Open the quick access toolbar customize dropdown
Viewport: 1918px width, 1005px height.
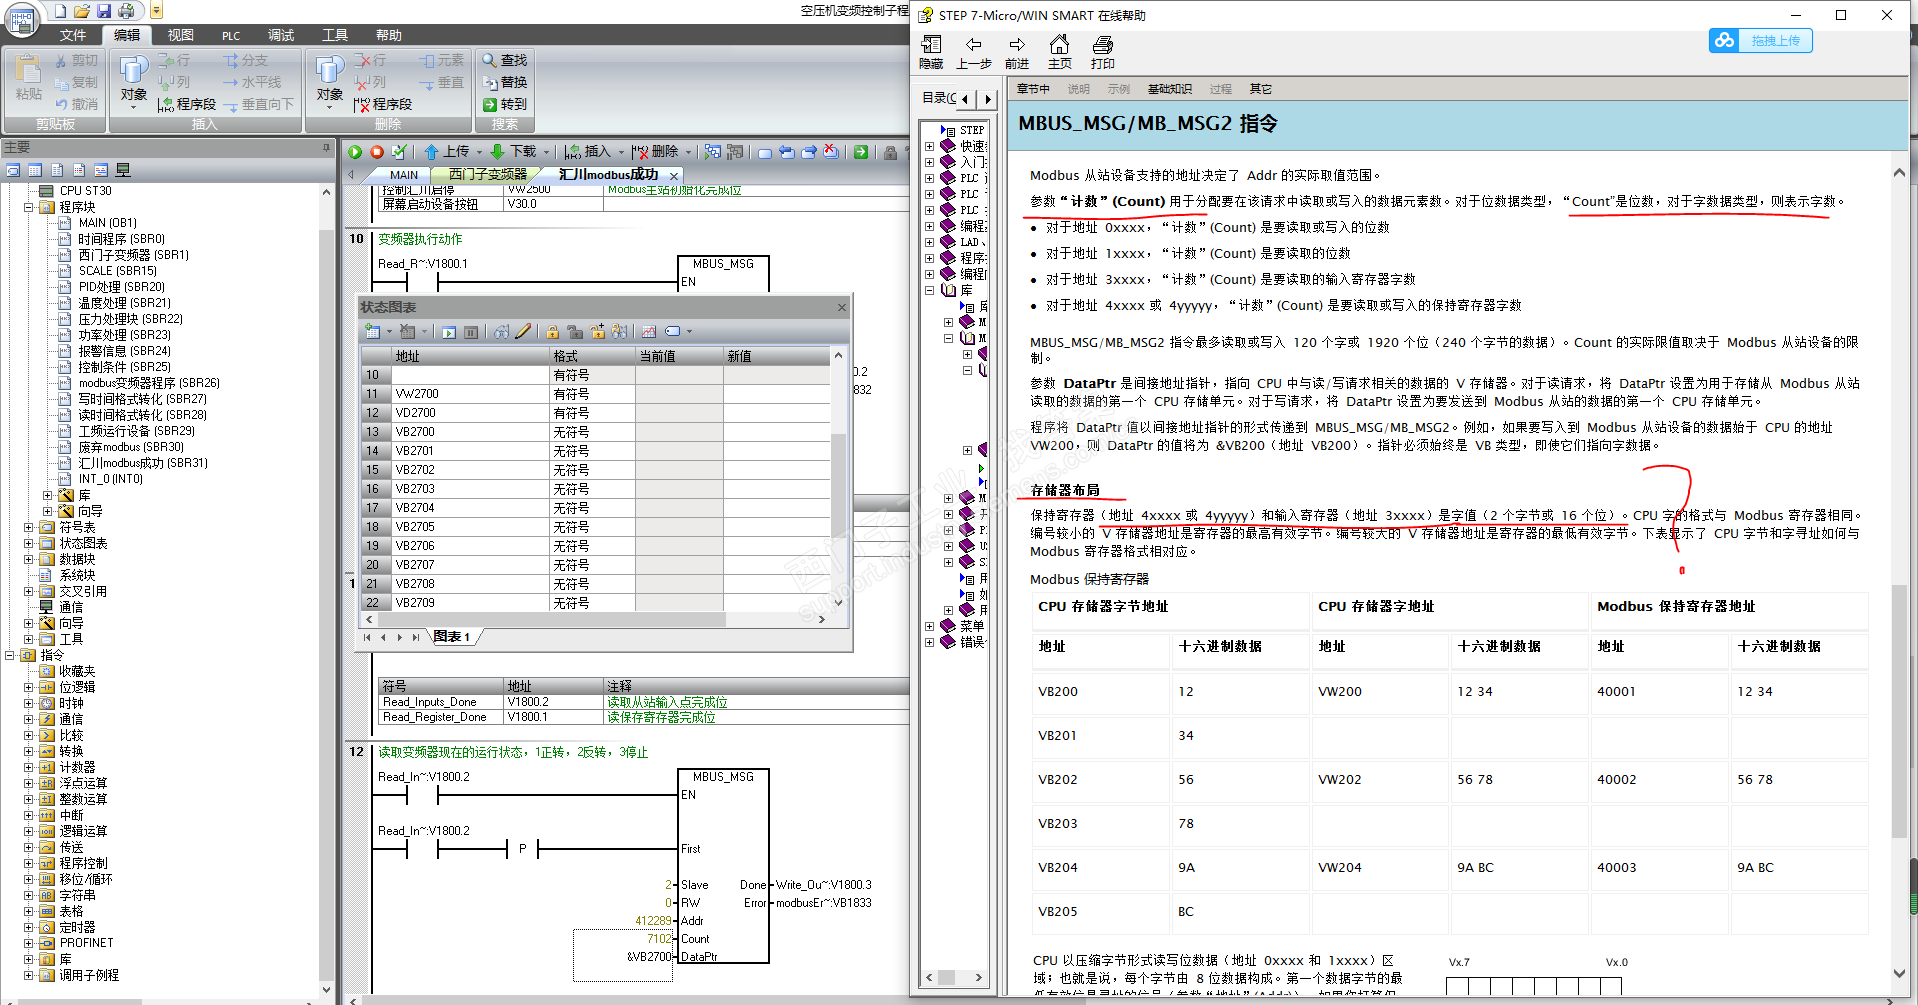coord(157,11)
